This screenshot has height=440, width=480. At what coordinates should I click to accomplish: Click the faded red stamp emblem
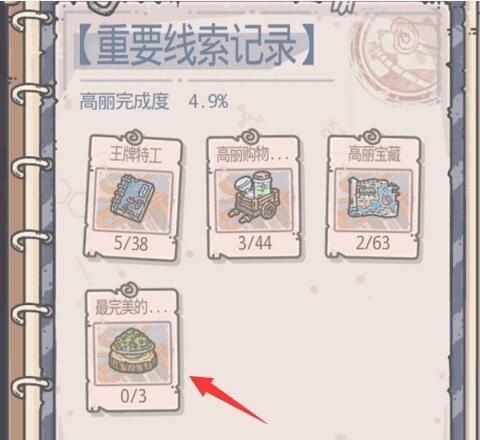398,53
